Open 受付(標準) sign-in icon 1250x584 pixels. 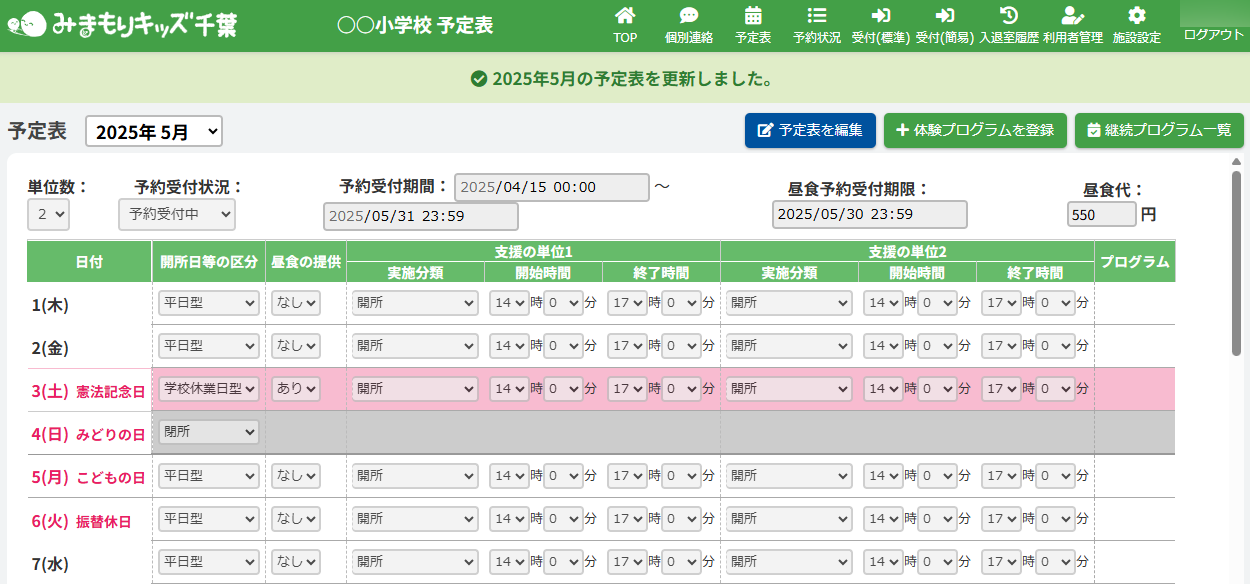(880, 25)
